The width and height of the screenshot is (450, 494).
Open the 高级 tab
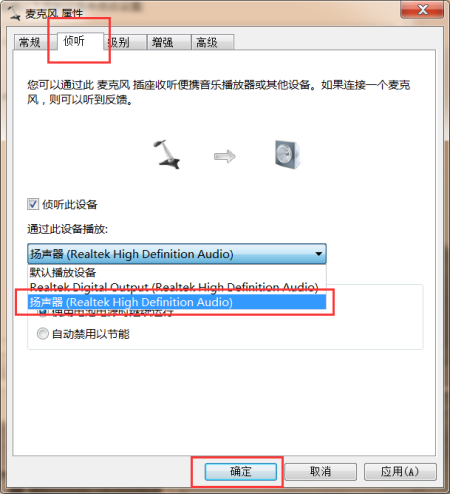pos(213,42)
